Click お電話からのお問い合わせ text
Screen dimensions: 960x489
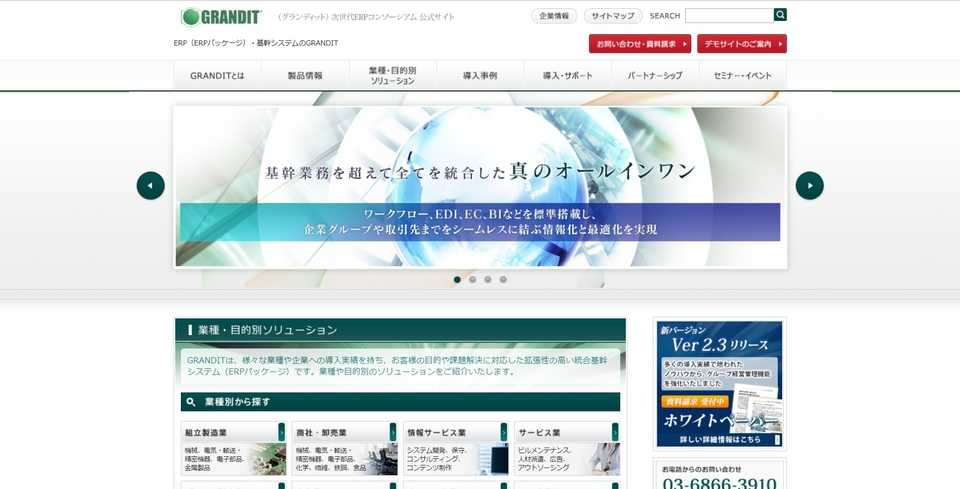pos(702,469)
